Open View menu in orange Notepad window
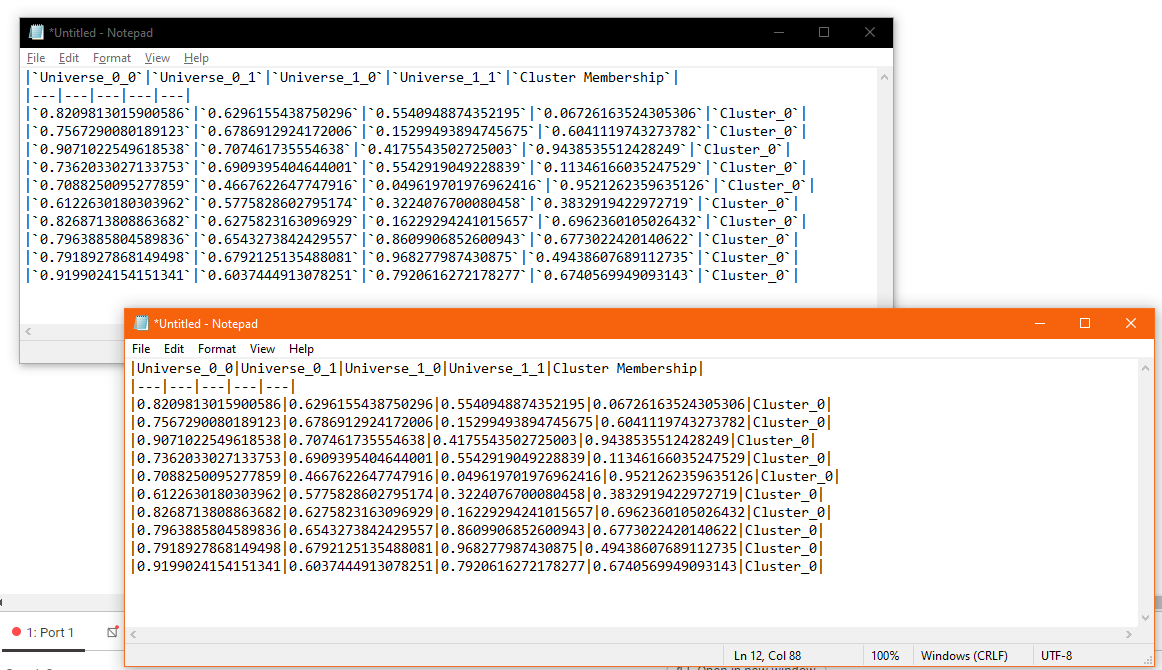Screen dimensions: 1162x670 [262, 349]
